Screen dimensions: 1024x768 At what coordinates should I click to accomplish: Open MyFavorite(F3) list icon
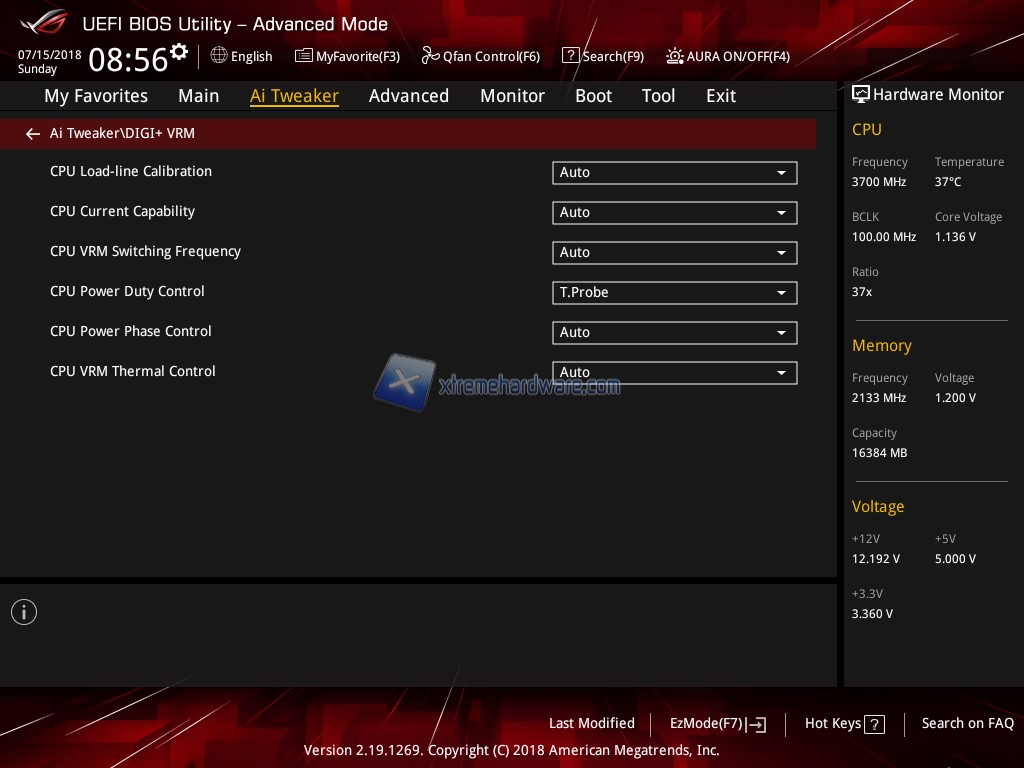coord(304,56)
